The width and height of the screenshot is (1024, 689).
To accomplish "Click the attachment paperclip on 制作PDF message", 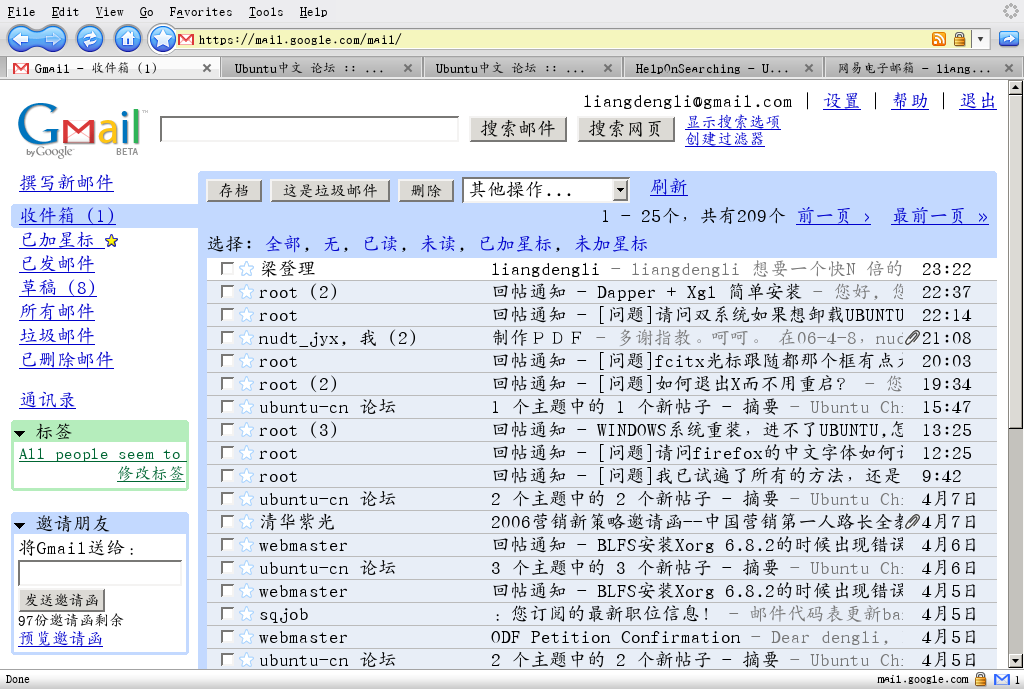I will 912,338.
